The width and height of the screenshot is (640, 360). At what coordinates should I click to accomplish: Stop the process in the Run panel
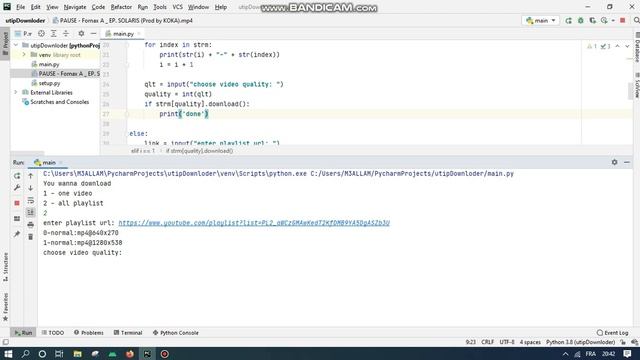17,203
